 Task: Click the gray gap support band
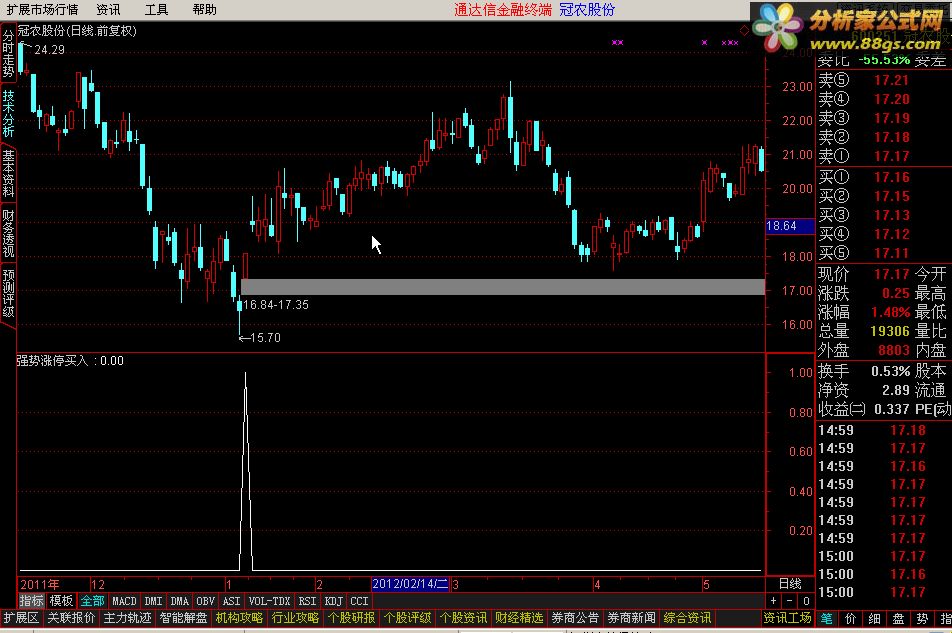[503, 287]
